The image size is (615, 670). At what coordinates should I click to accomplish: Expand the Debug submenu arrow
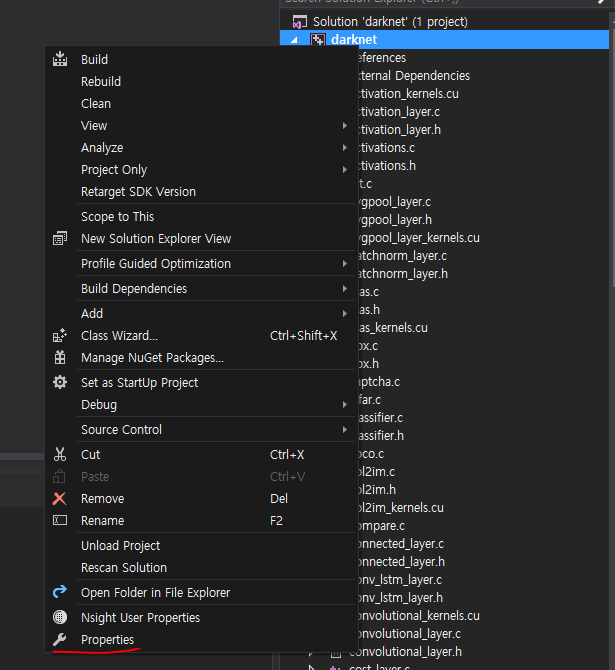coord(344,404)
